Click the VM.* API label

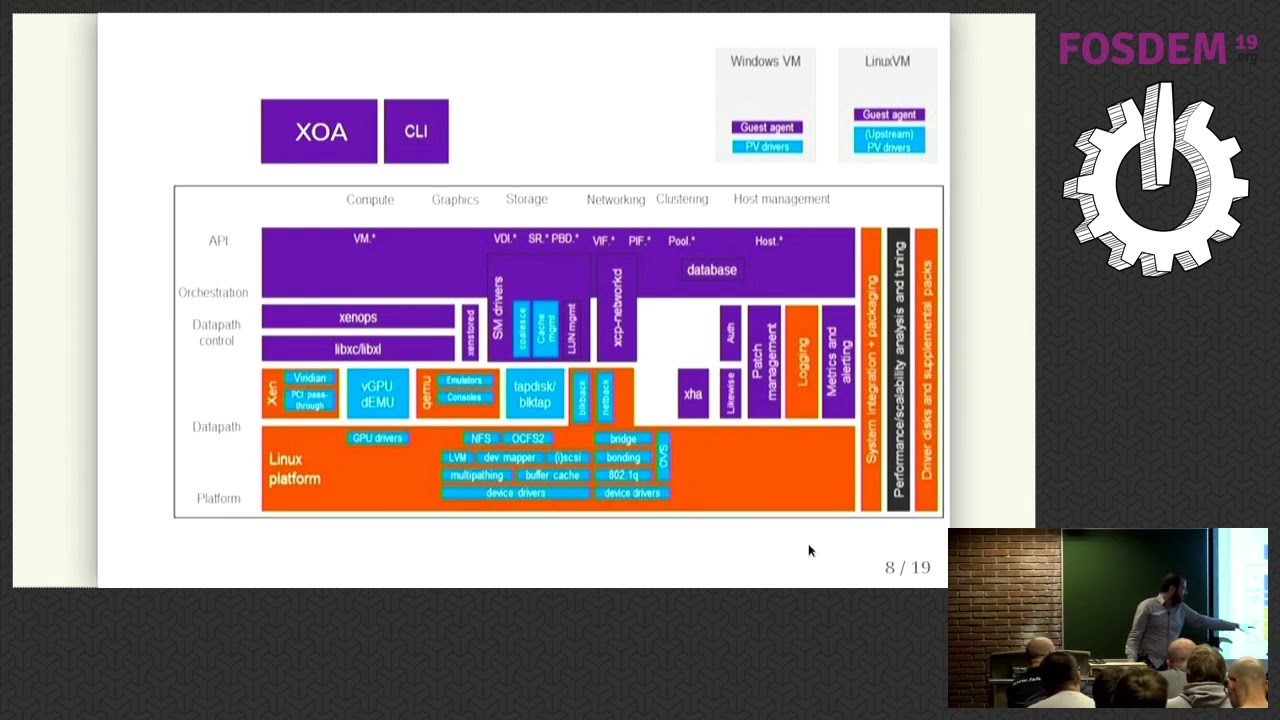pyautogui.click(x=364, y=239)
